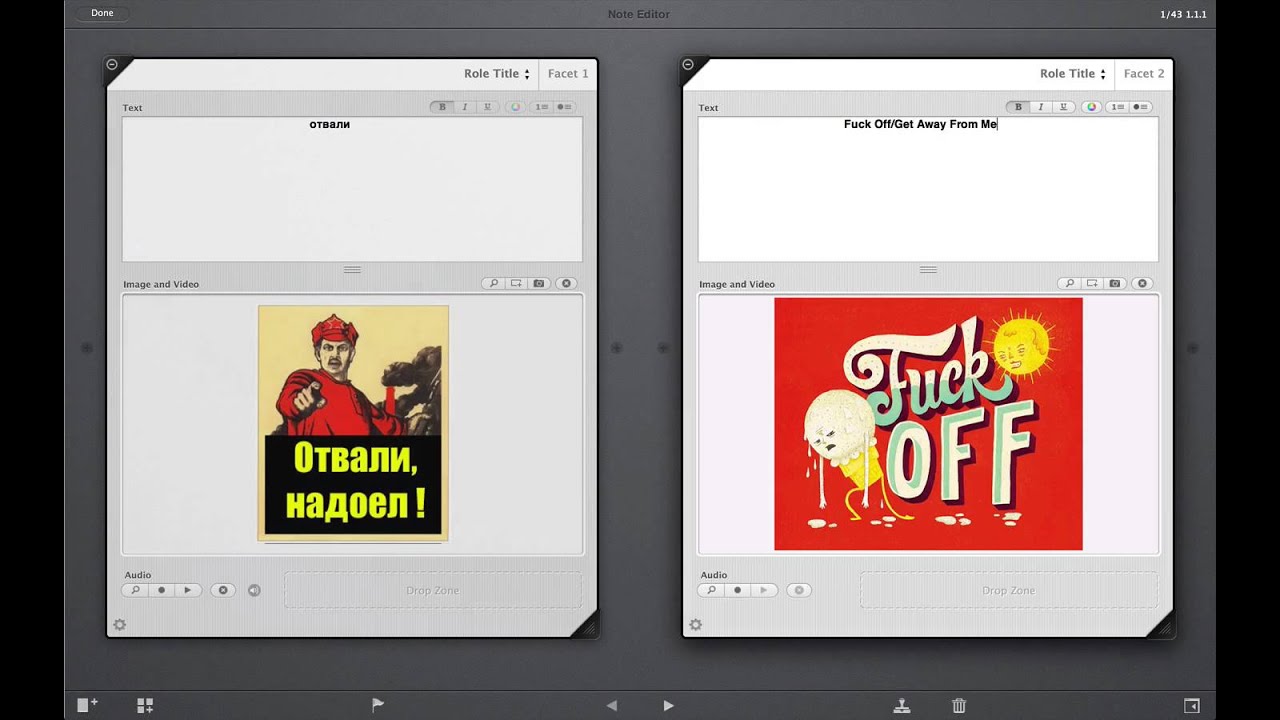Viewport: 1280px width, 720px height.
Task: Capture a camera photo for Facet 1
Action: tap(539, 284)
